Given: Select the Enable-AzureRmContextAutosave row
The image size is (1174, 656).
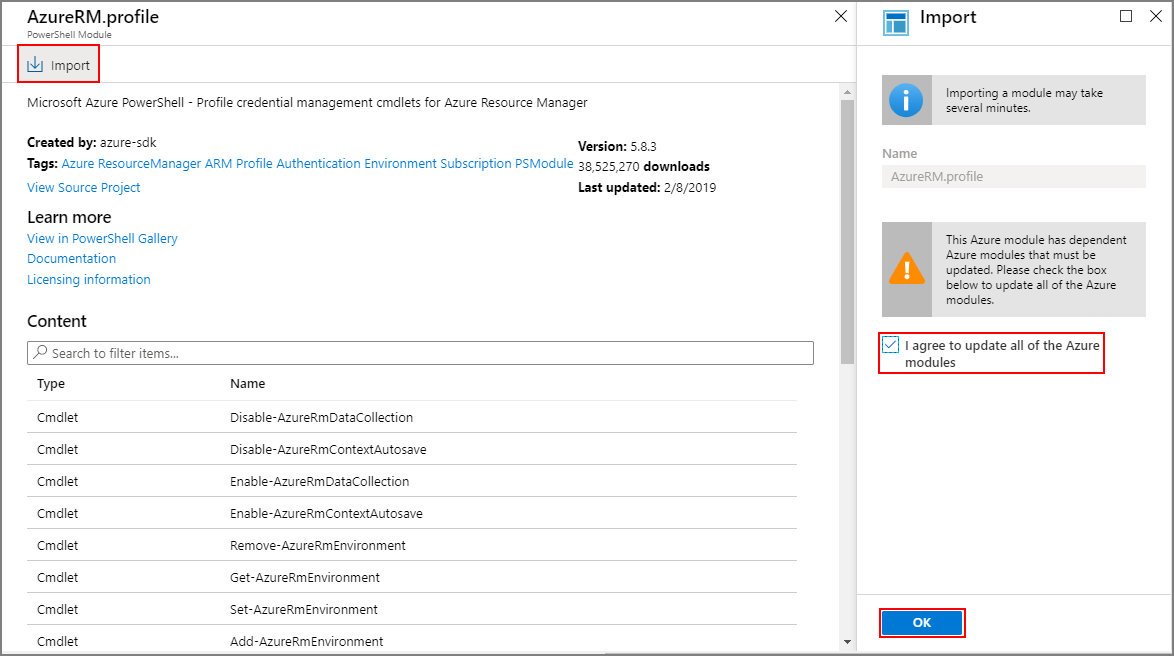Looking at the screenshot, I should coord(412,514).
